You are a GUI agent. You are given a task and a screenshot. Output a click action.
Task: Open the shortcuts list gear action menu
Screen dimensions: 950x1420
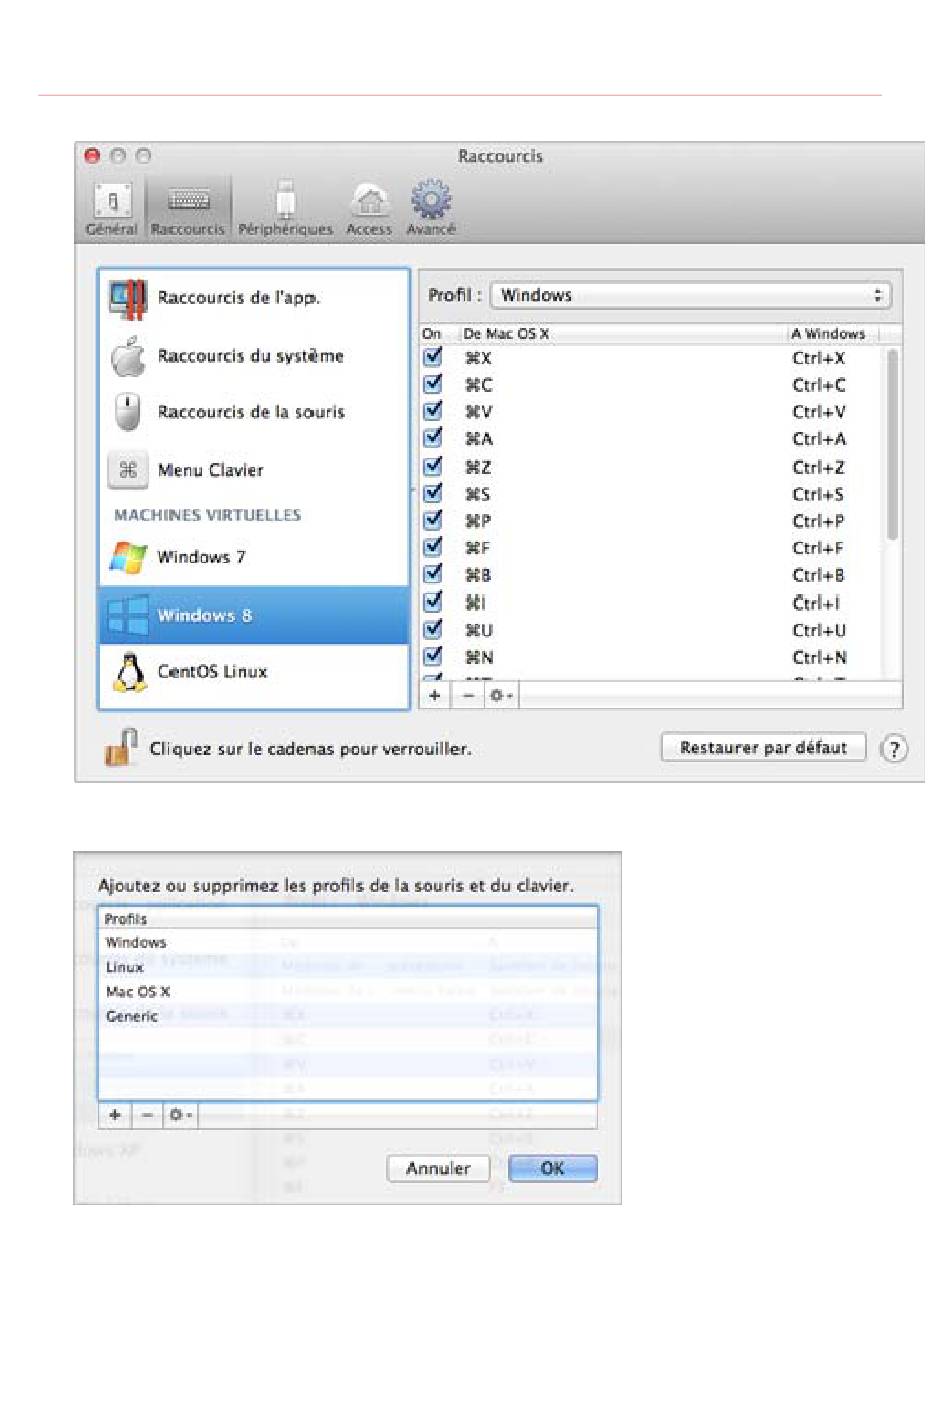[500, 695]
